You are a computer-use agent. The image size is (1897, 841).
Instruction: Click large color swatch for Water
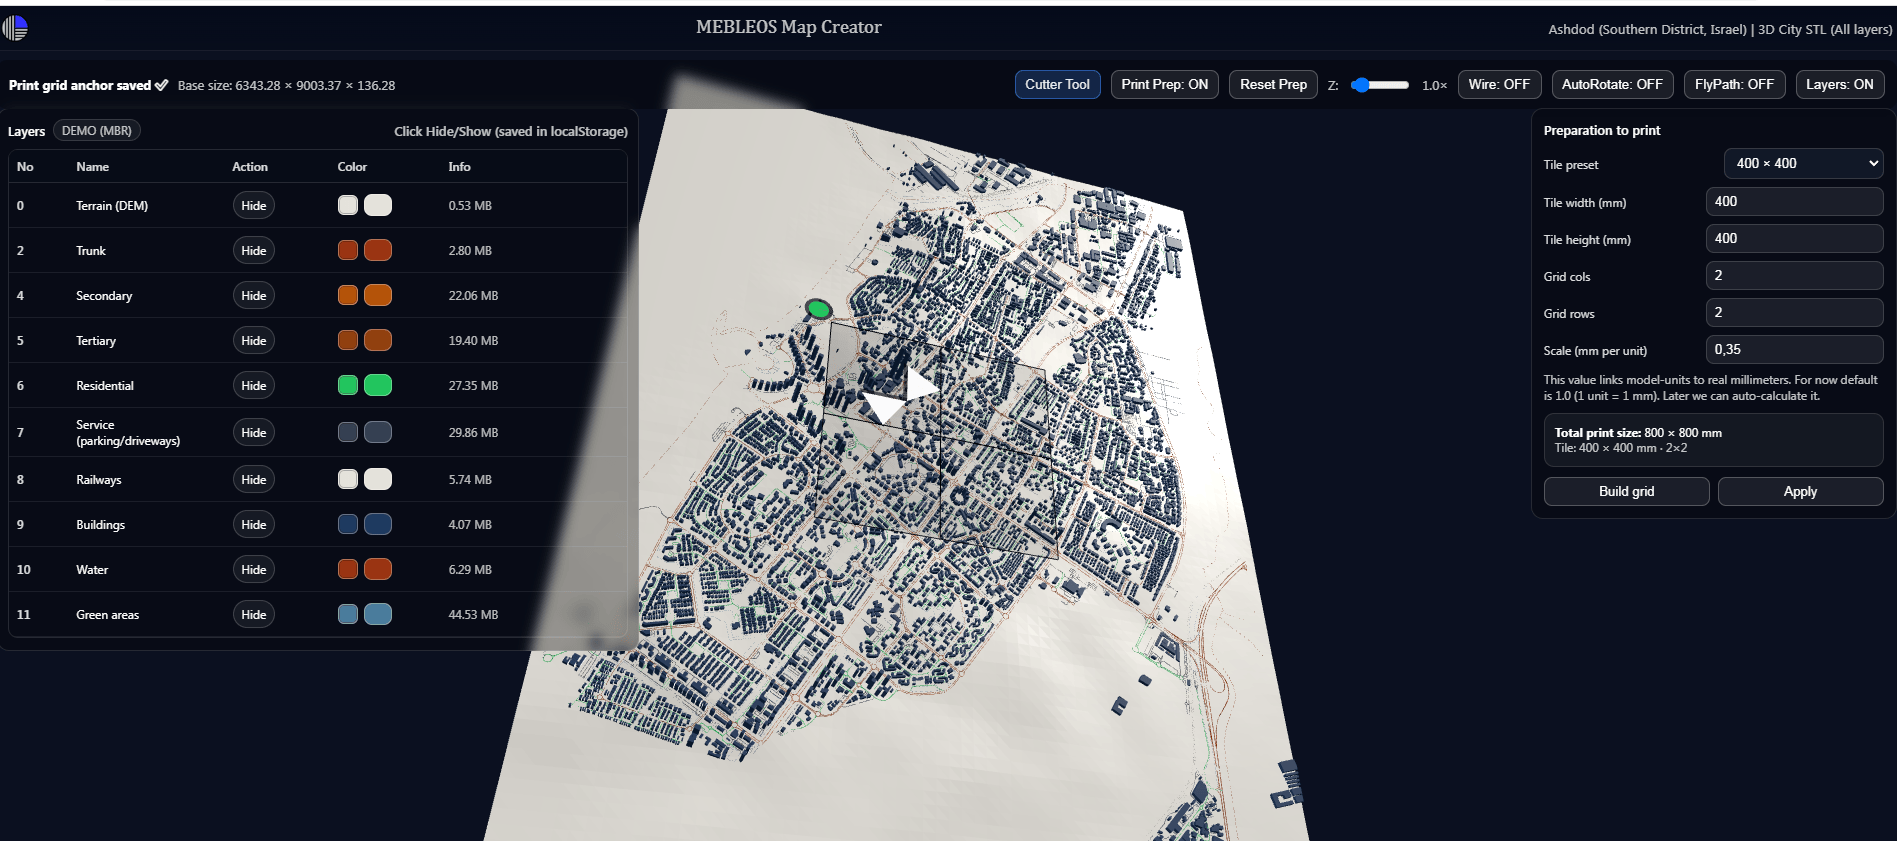click(x=378, y=569)
